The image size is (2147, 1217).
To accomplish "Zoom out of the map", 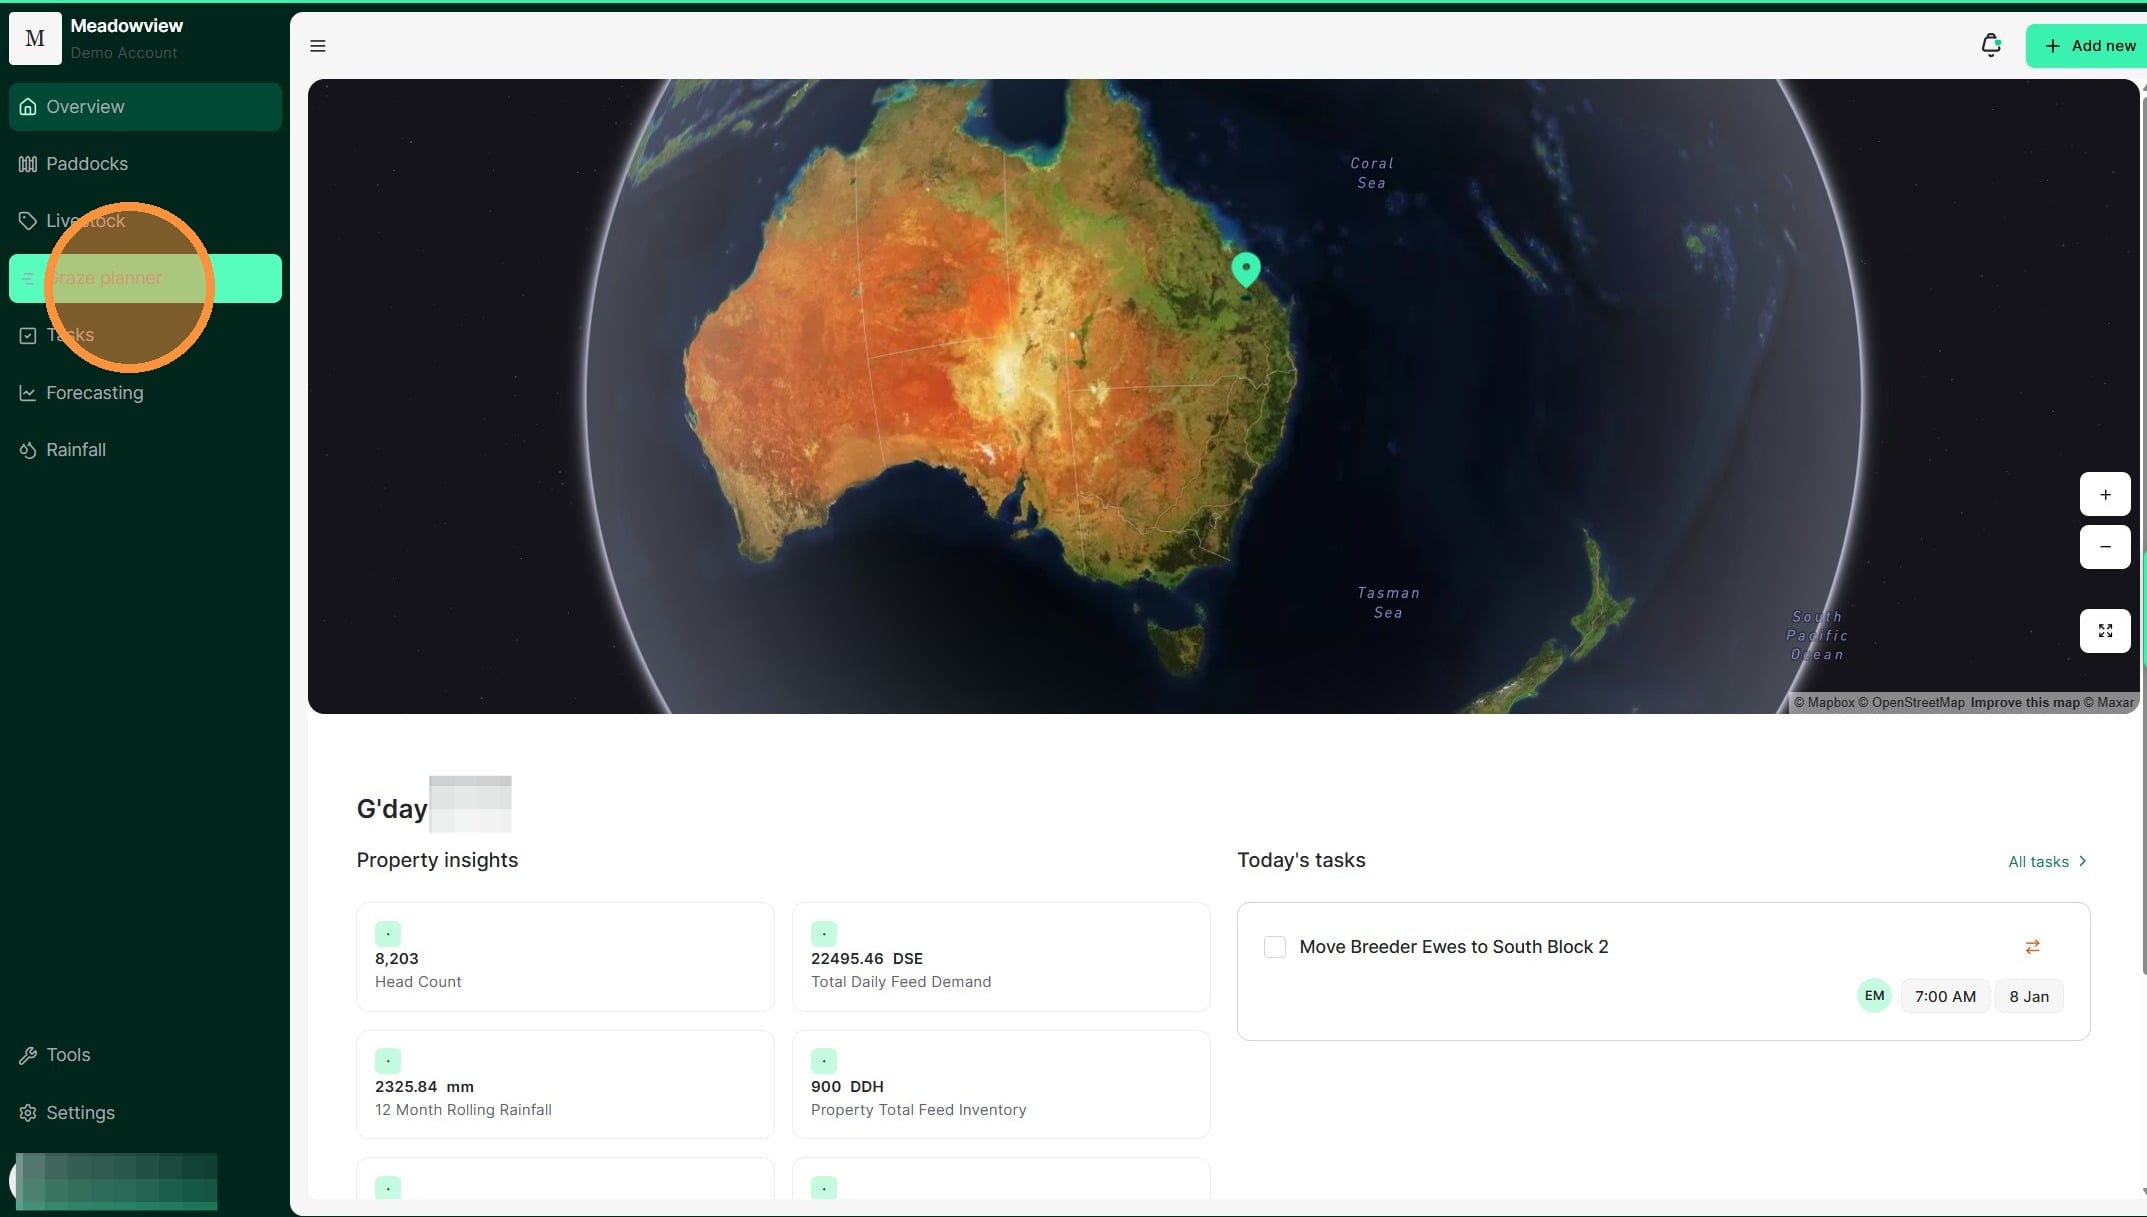I will tap(2105, 547).
